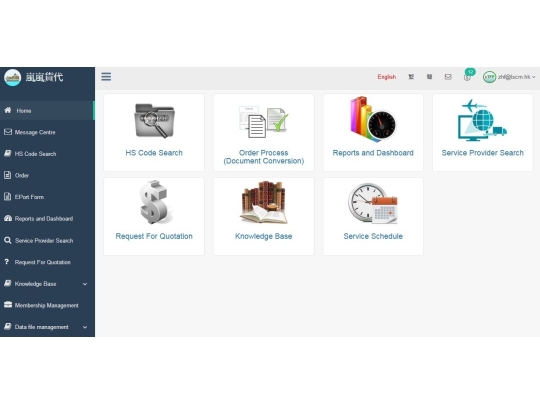Image resolution: width=540 pixels, height=405 pixels.
Task: Open the Knowledge Base books tile
Action: (263, 216)
